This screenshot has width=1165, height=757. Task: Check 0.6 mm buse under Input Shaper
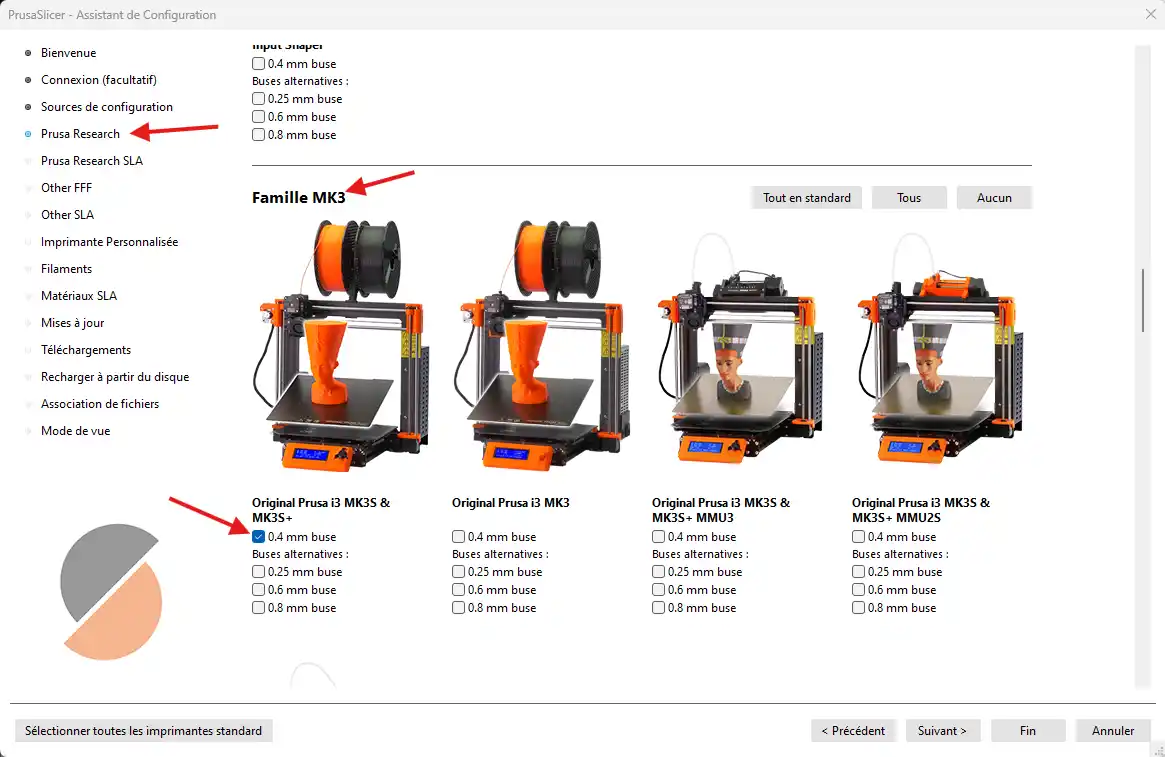pyautogui.click(x=259, y=117)
